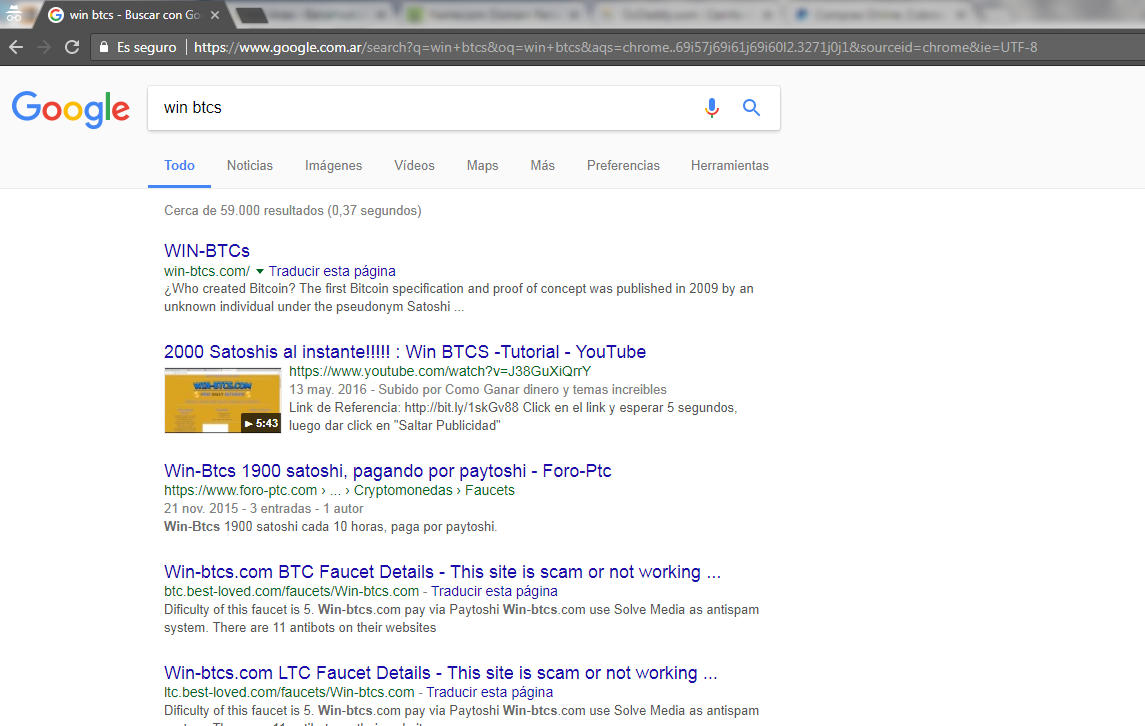Click the 'Es seguro' security label
Viewport: 1145px width, 726px height.
click(x=147, y=47)
